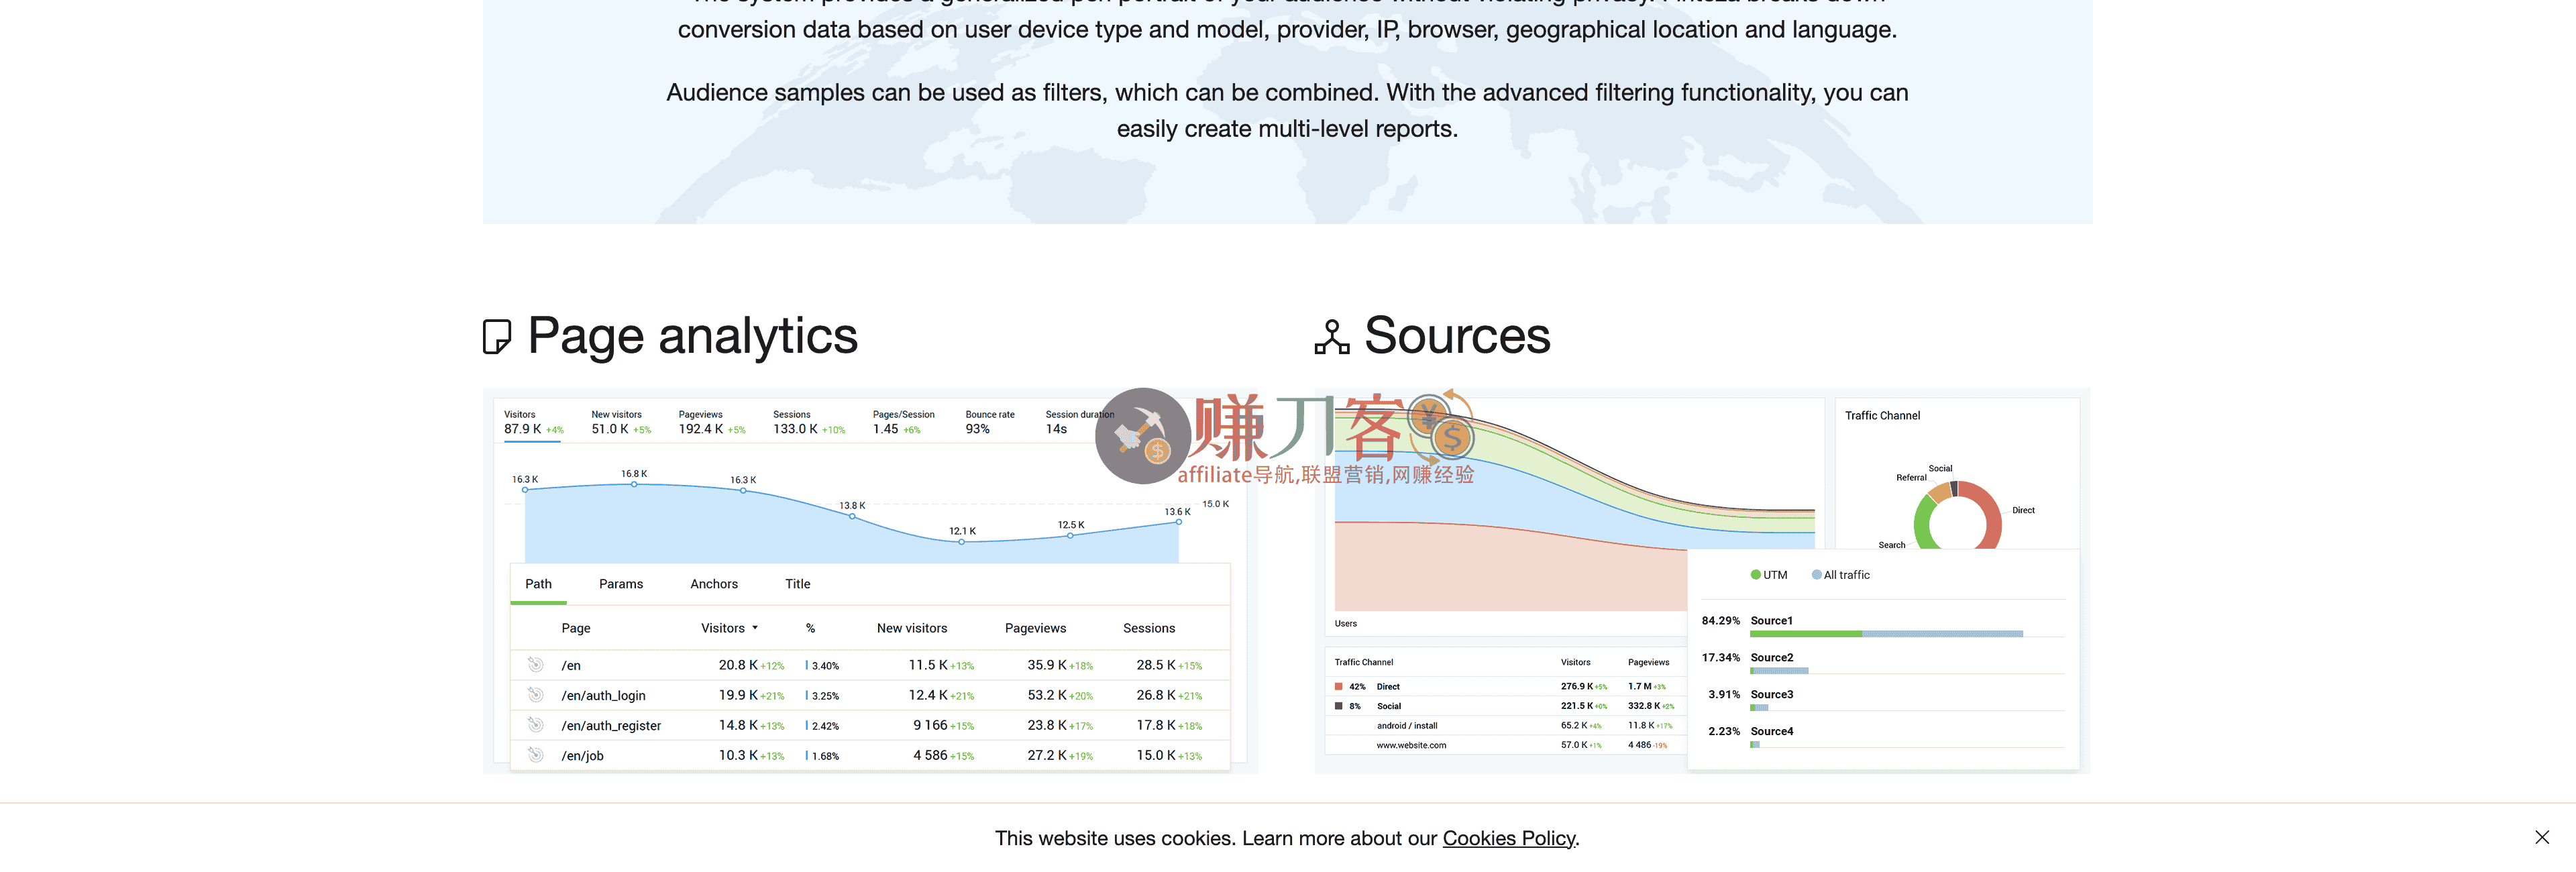
Task: Open the Cookies Policy link
Action: [1508, 838]
